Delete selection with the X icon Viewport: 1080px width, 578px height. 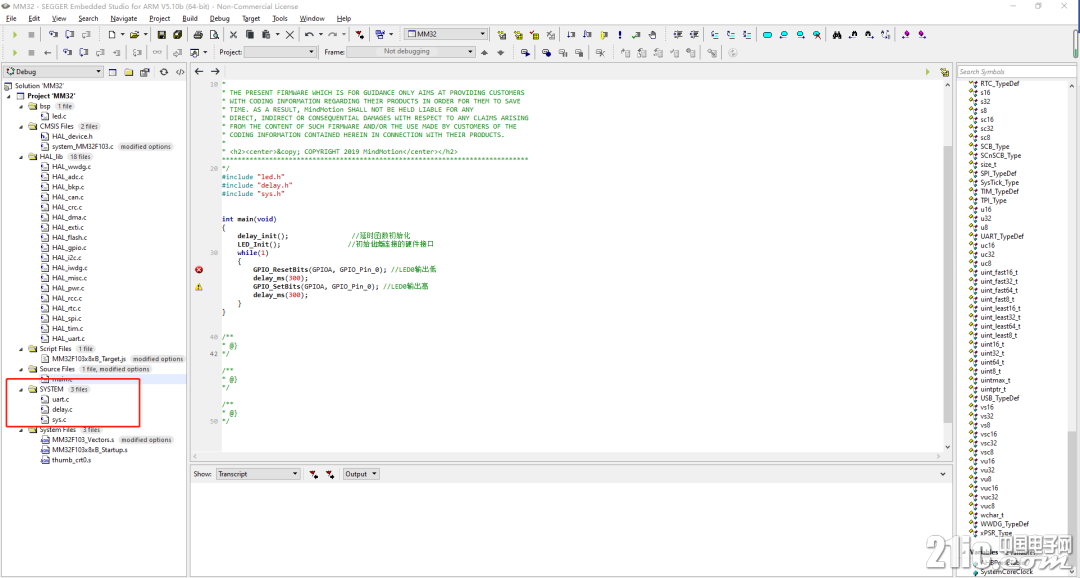290,34
